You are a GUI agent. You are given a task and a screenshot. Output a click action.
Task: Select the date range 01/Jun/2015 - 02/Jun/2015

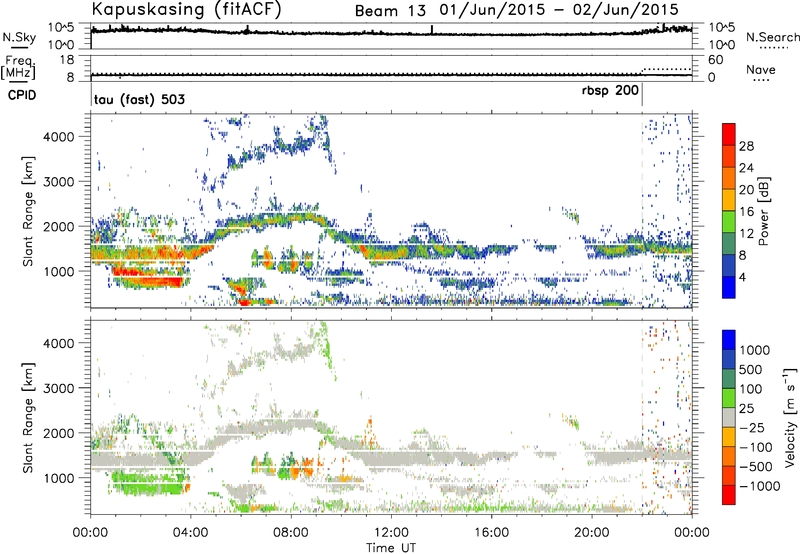559,10
